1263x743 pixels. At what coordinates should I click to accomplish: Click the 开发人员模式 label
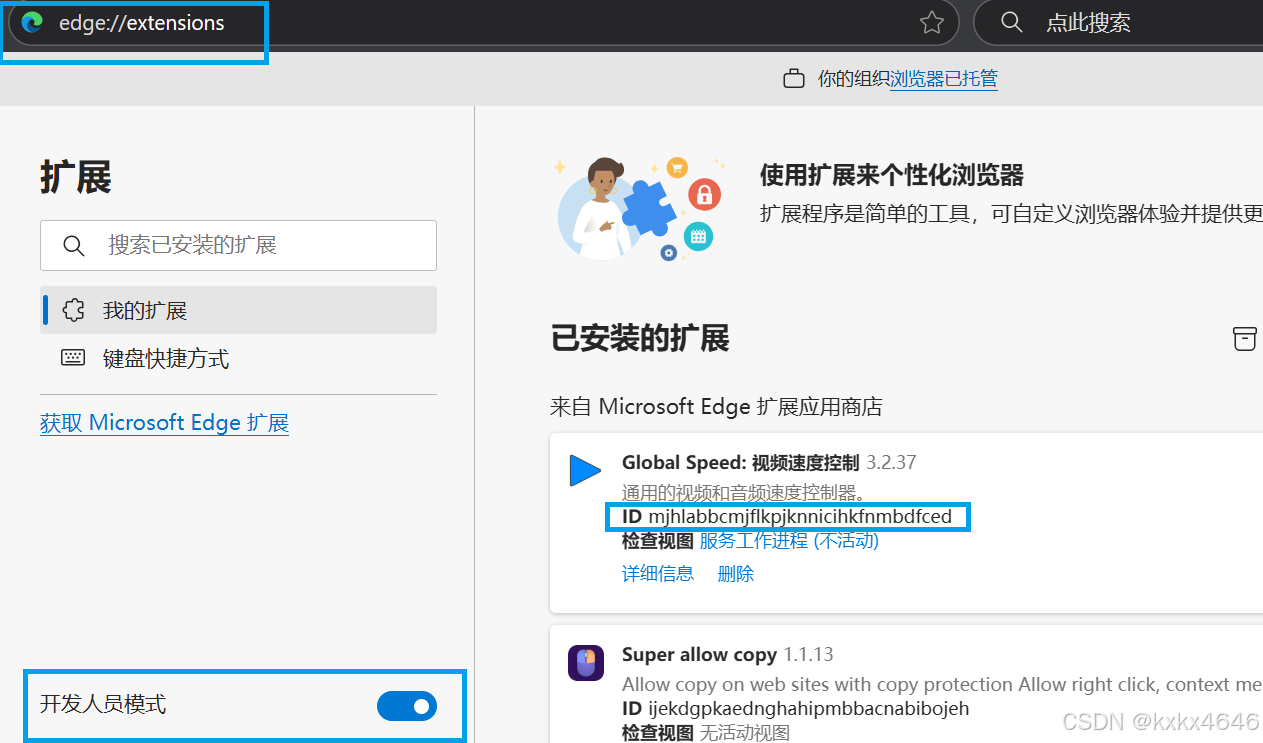[103, 705]
